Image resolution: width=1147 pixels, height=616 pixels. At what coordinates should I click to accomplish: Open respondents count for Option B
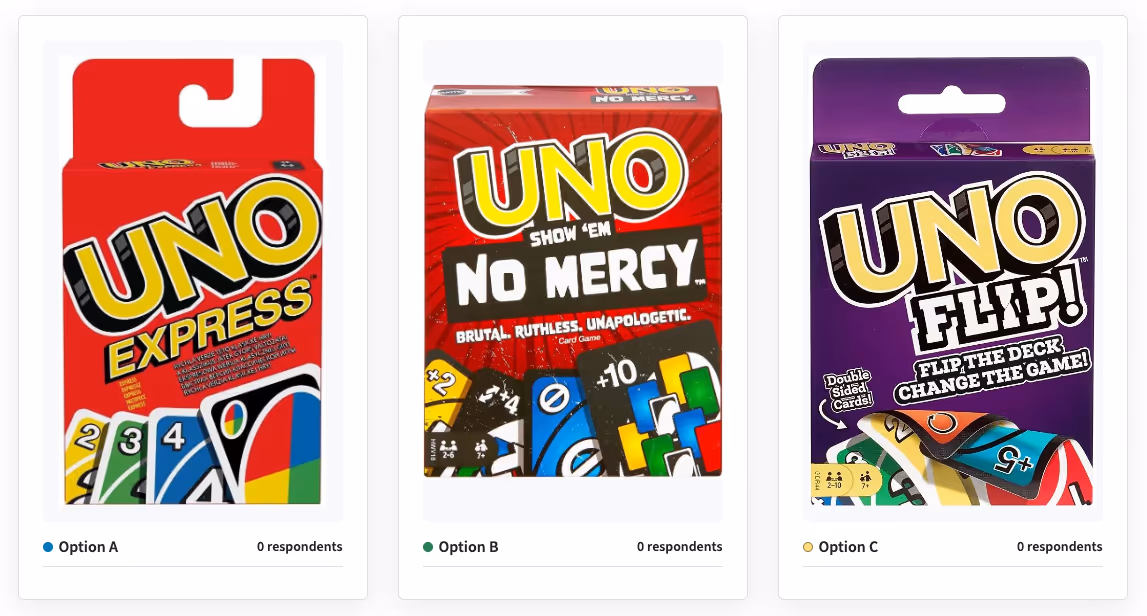click(x=680, y=546)
